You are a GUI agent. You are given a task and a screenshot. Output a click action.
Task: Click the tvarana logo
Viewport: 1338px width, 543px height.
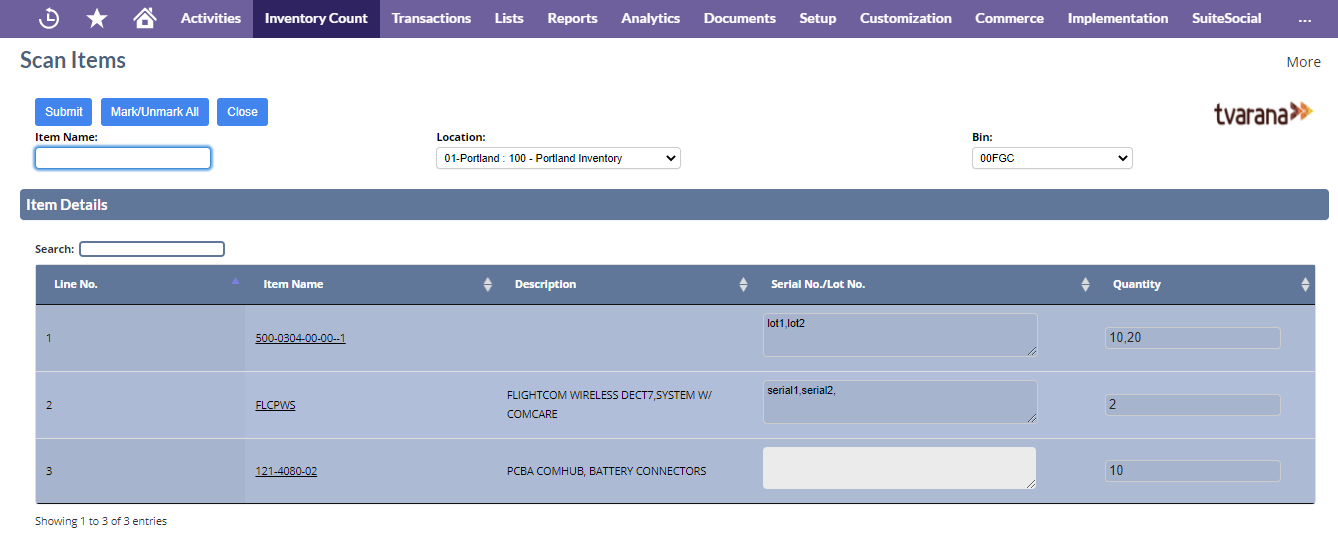1263,112
